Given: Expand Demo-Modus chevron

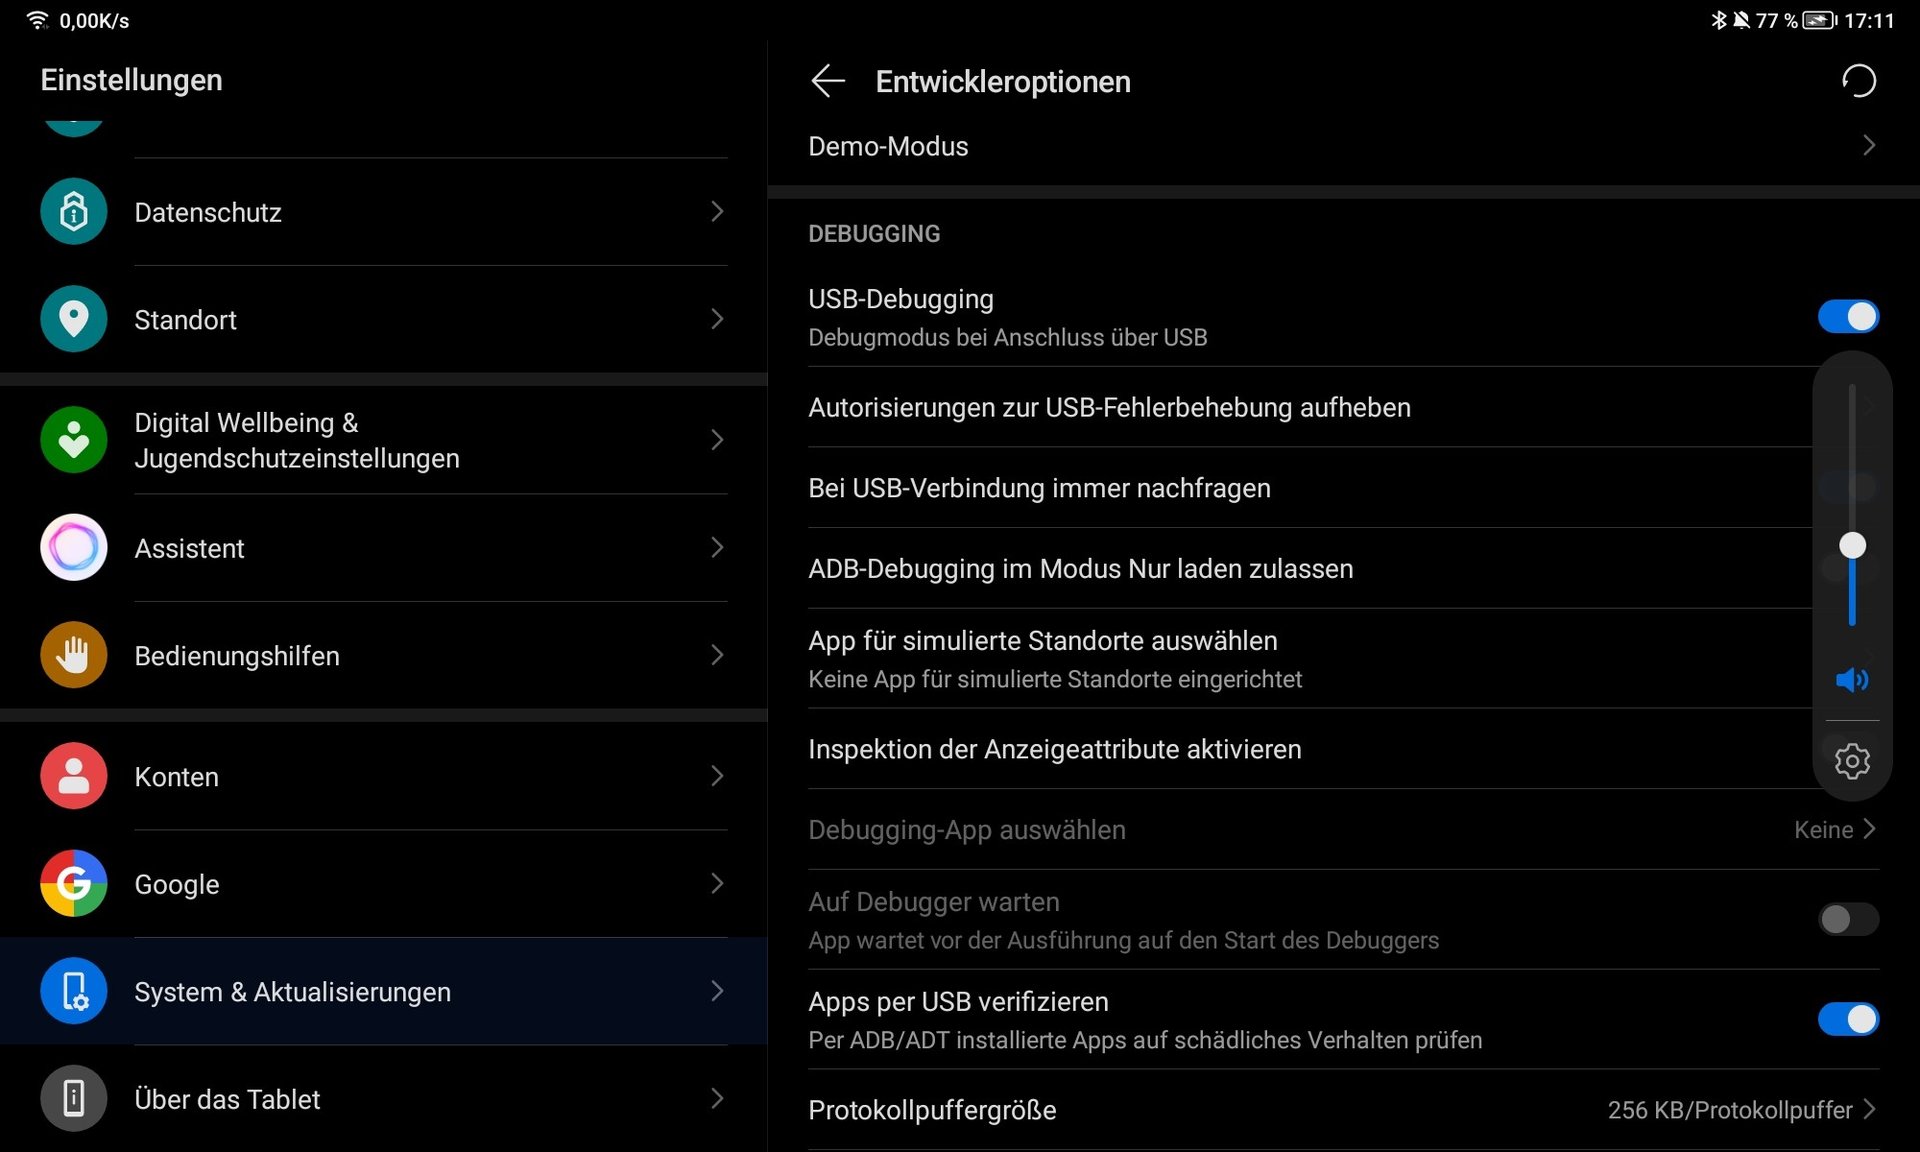Looking at the screenshot, I should 1868,146.
